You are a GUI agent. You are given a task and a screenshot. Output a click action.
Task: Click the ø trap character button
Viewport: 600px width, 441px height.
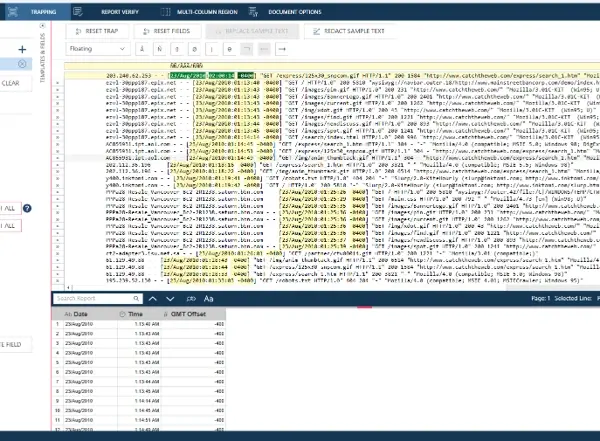coord(229,49)
